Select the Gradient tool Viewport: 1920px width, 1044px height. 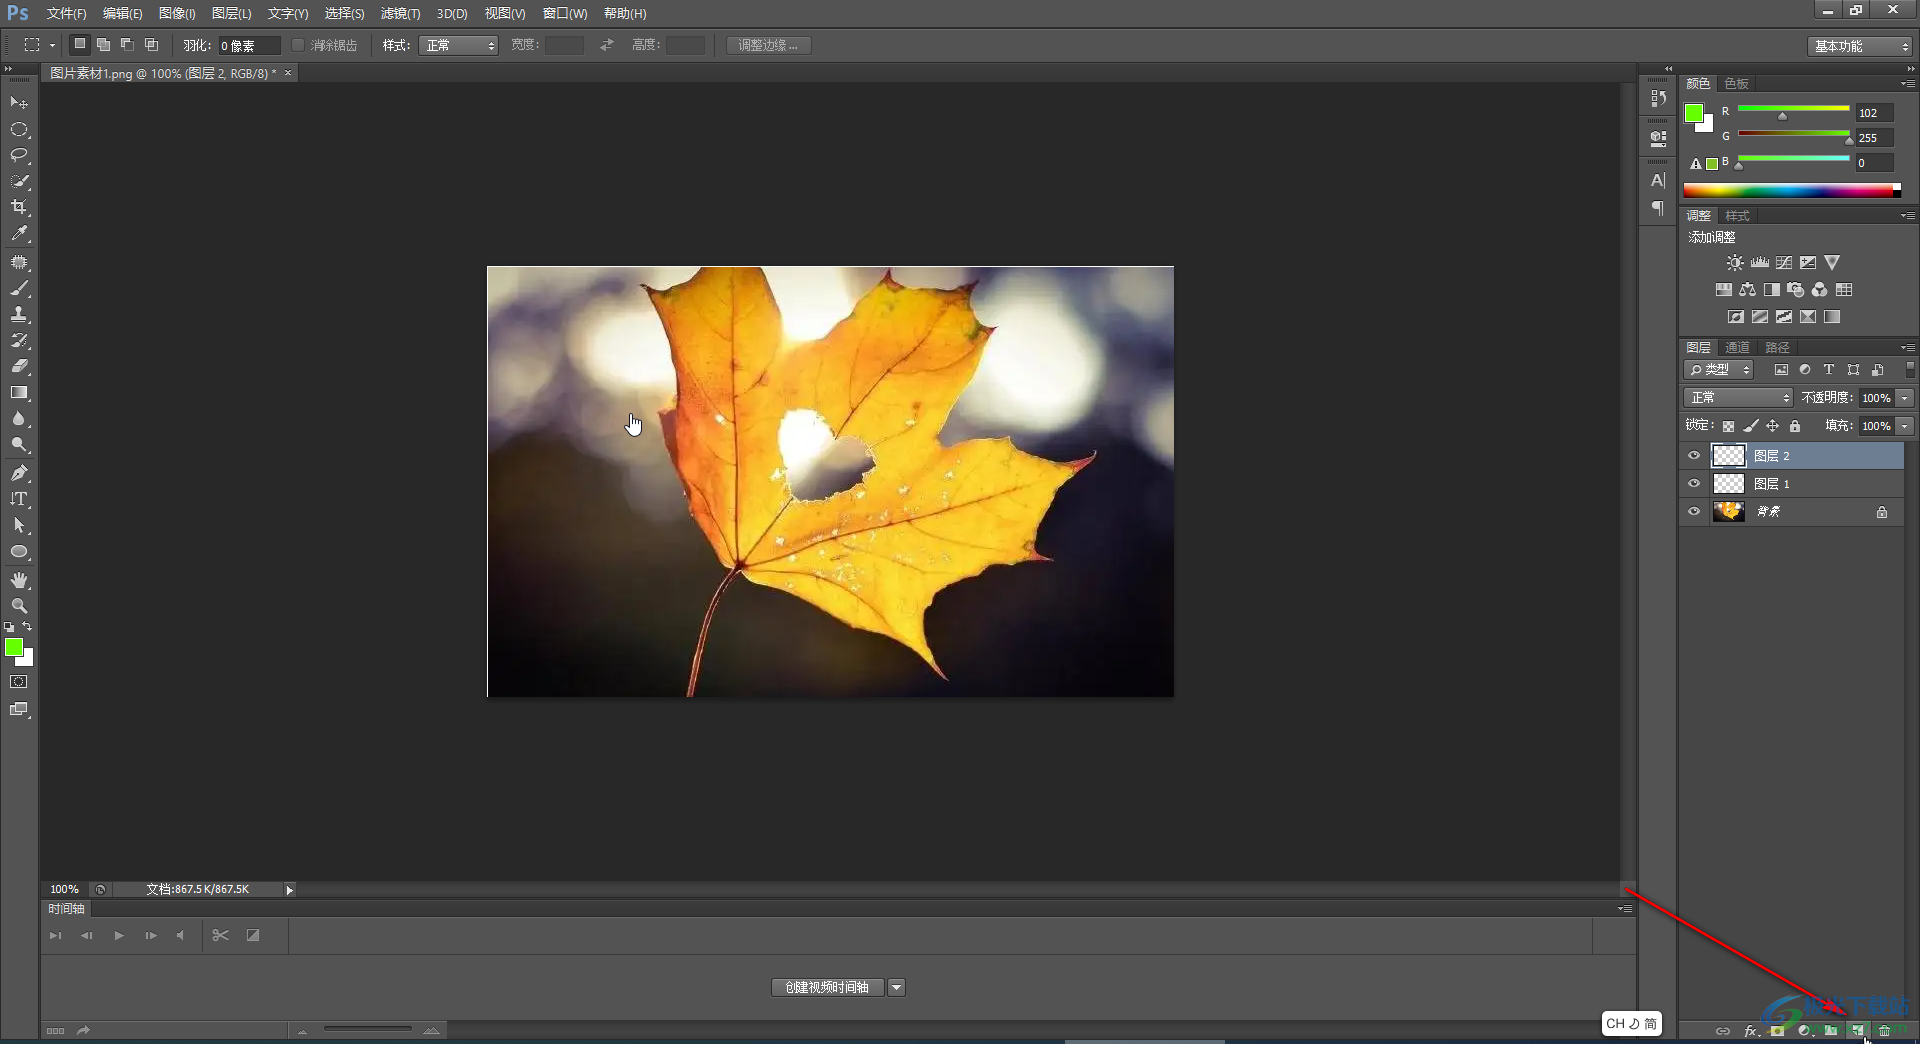pyautogui.click(x=19, y=393)
